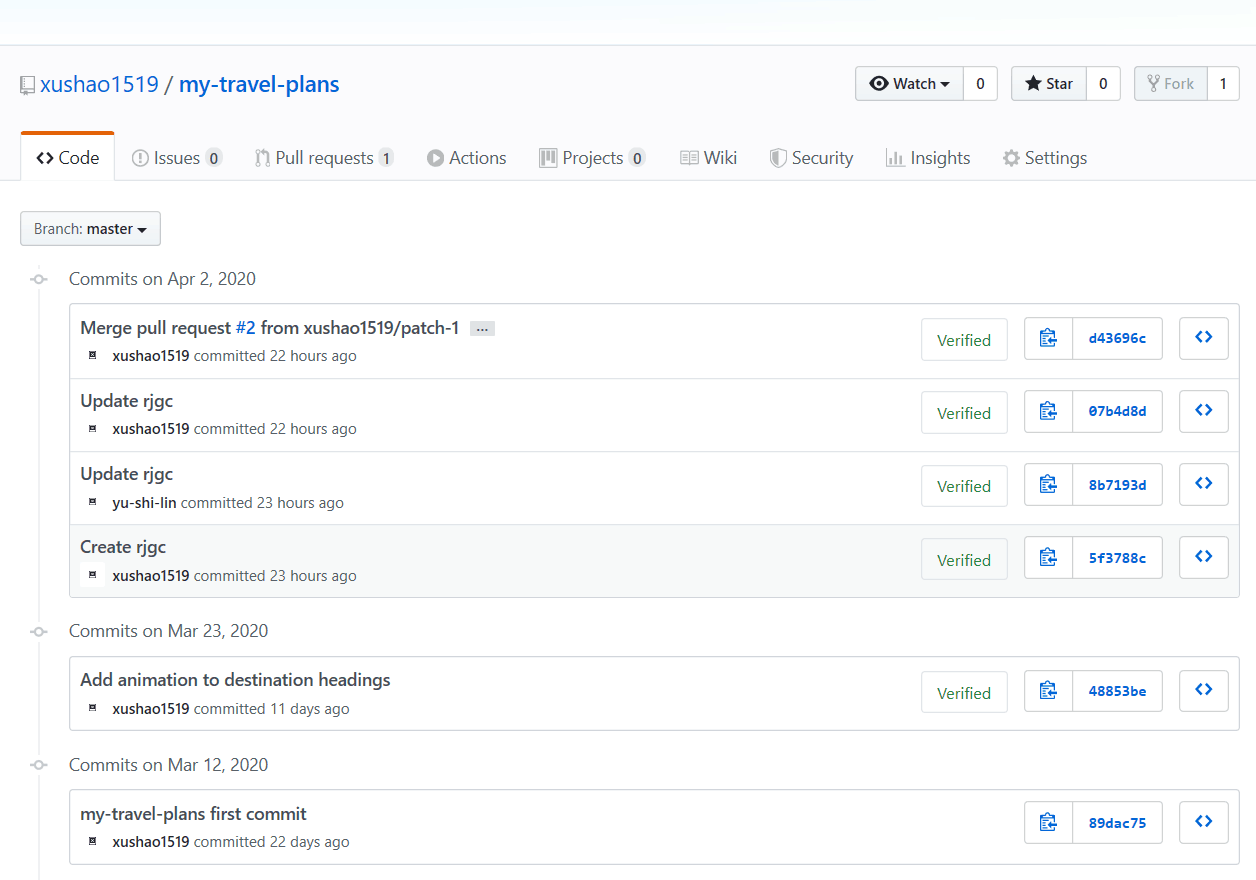
Task: Open pull request #2 link
Action: pos(246,328)
